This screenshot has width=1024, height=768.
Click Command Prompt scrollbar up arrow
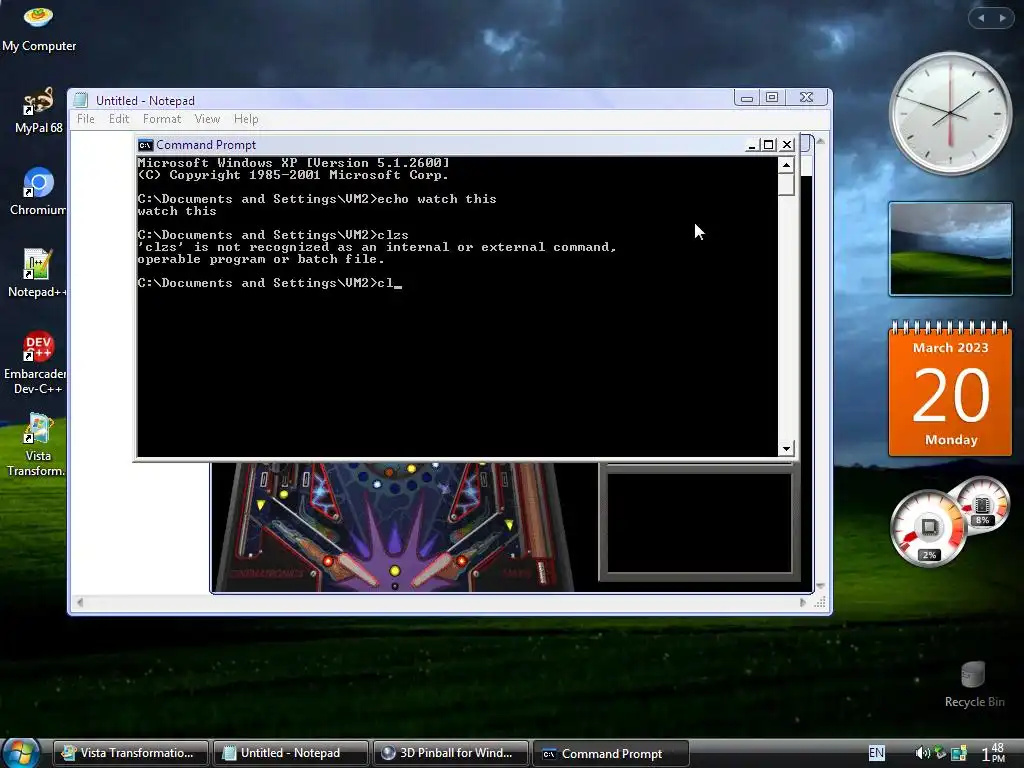[786, 165]
